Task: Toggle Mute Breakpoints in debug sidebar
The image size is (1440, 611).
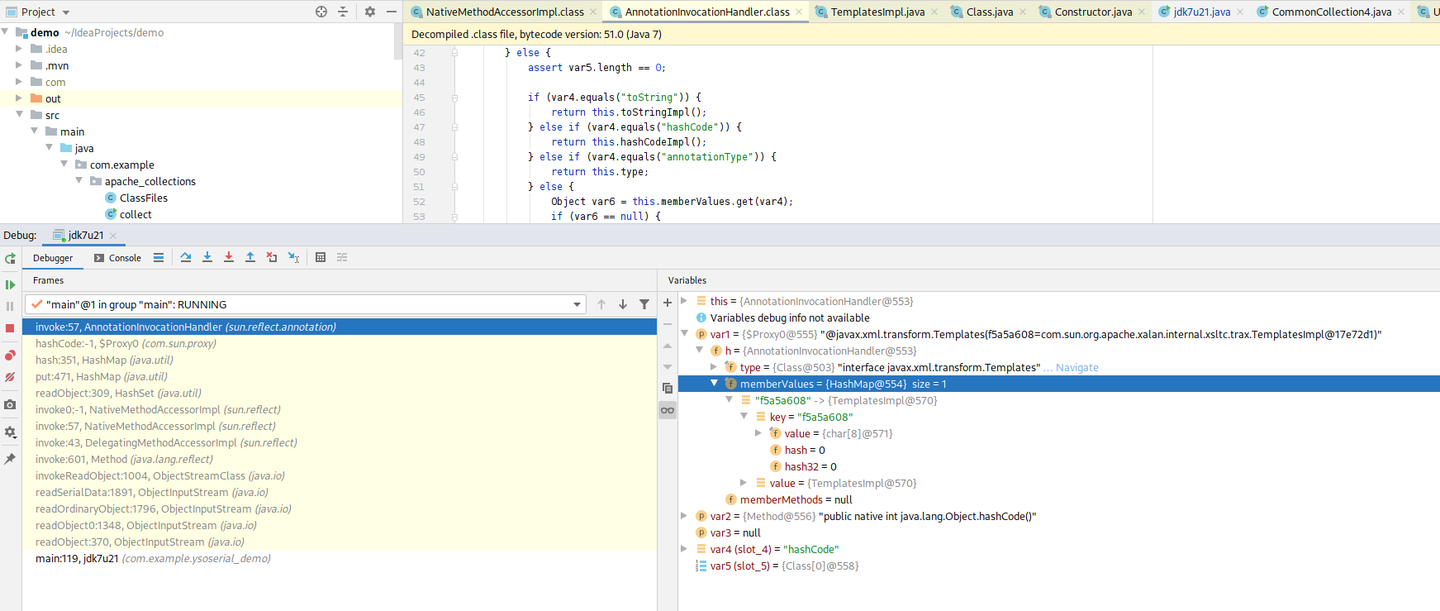Action: coord(10,378)
